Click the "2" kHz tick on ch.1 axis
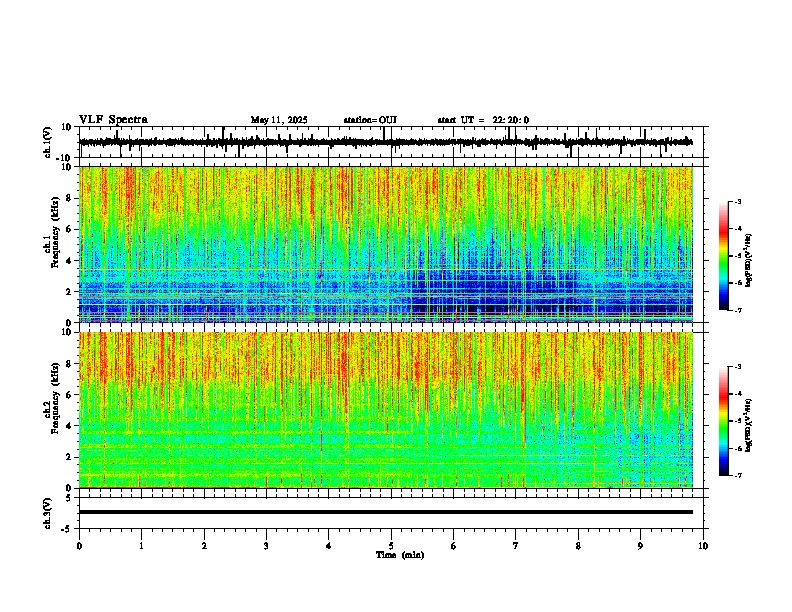792x612 pixels. (x=69, y=292)
